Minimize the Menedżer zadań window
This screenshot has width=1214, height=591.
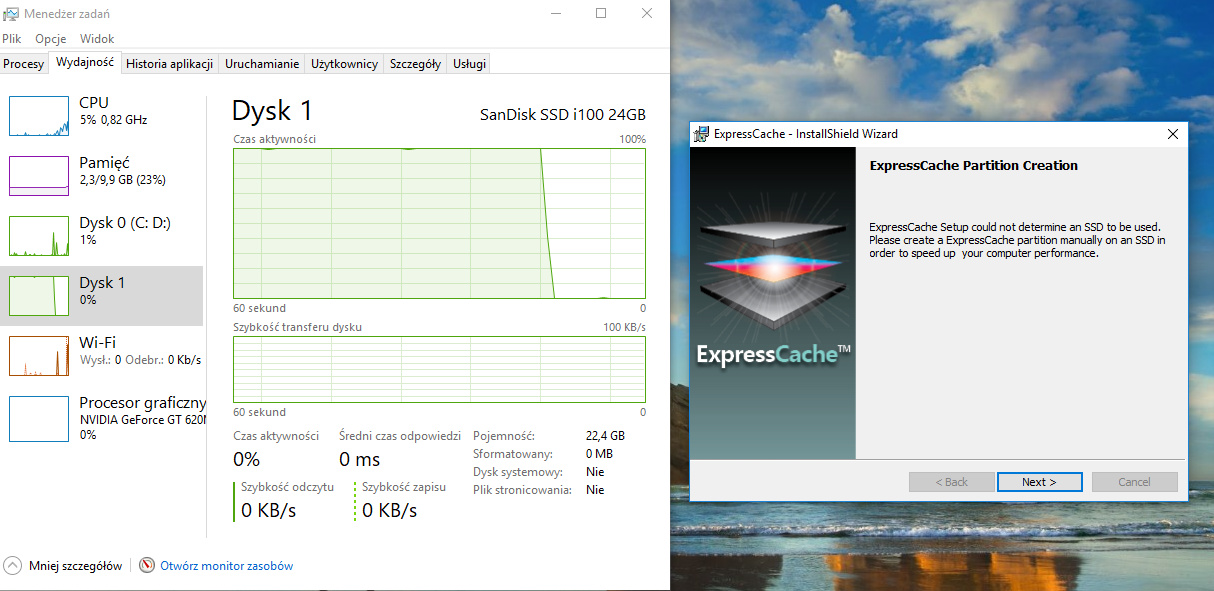[557, 14]
